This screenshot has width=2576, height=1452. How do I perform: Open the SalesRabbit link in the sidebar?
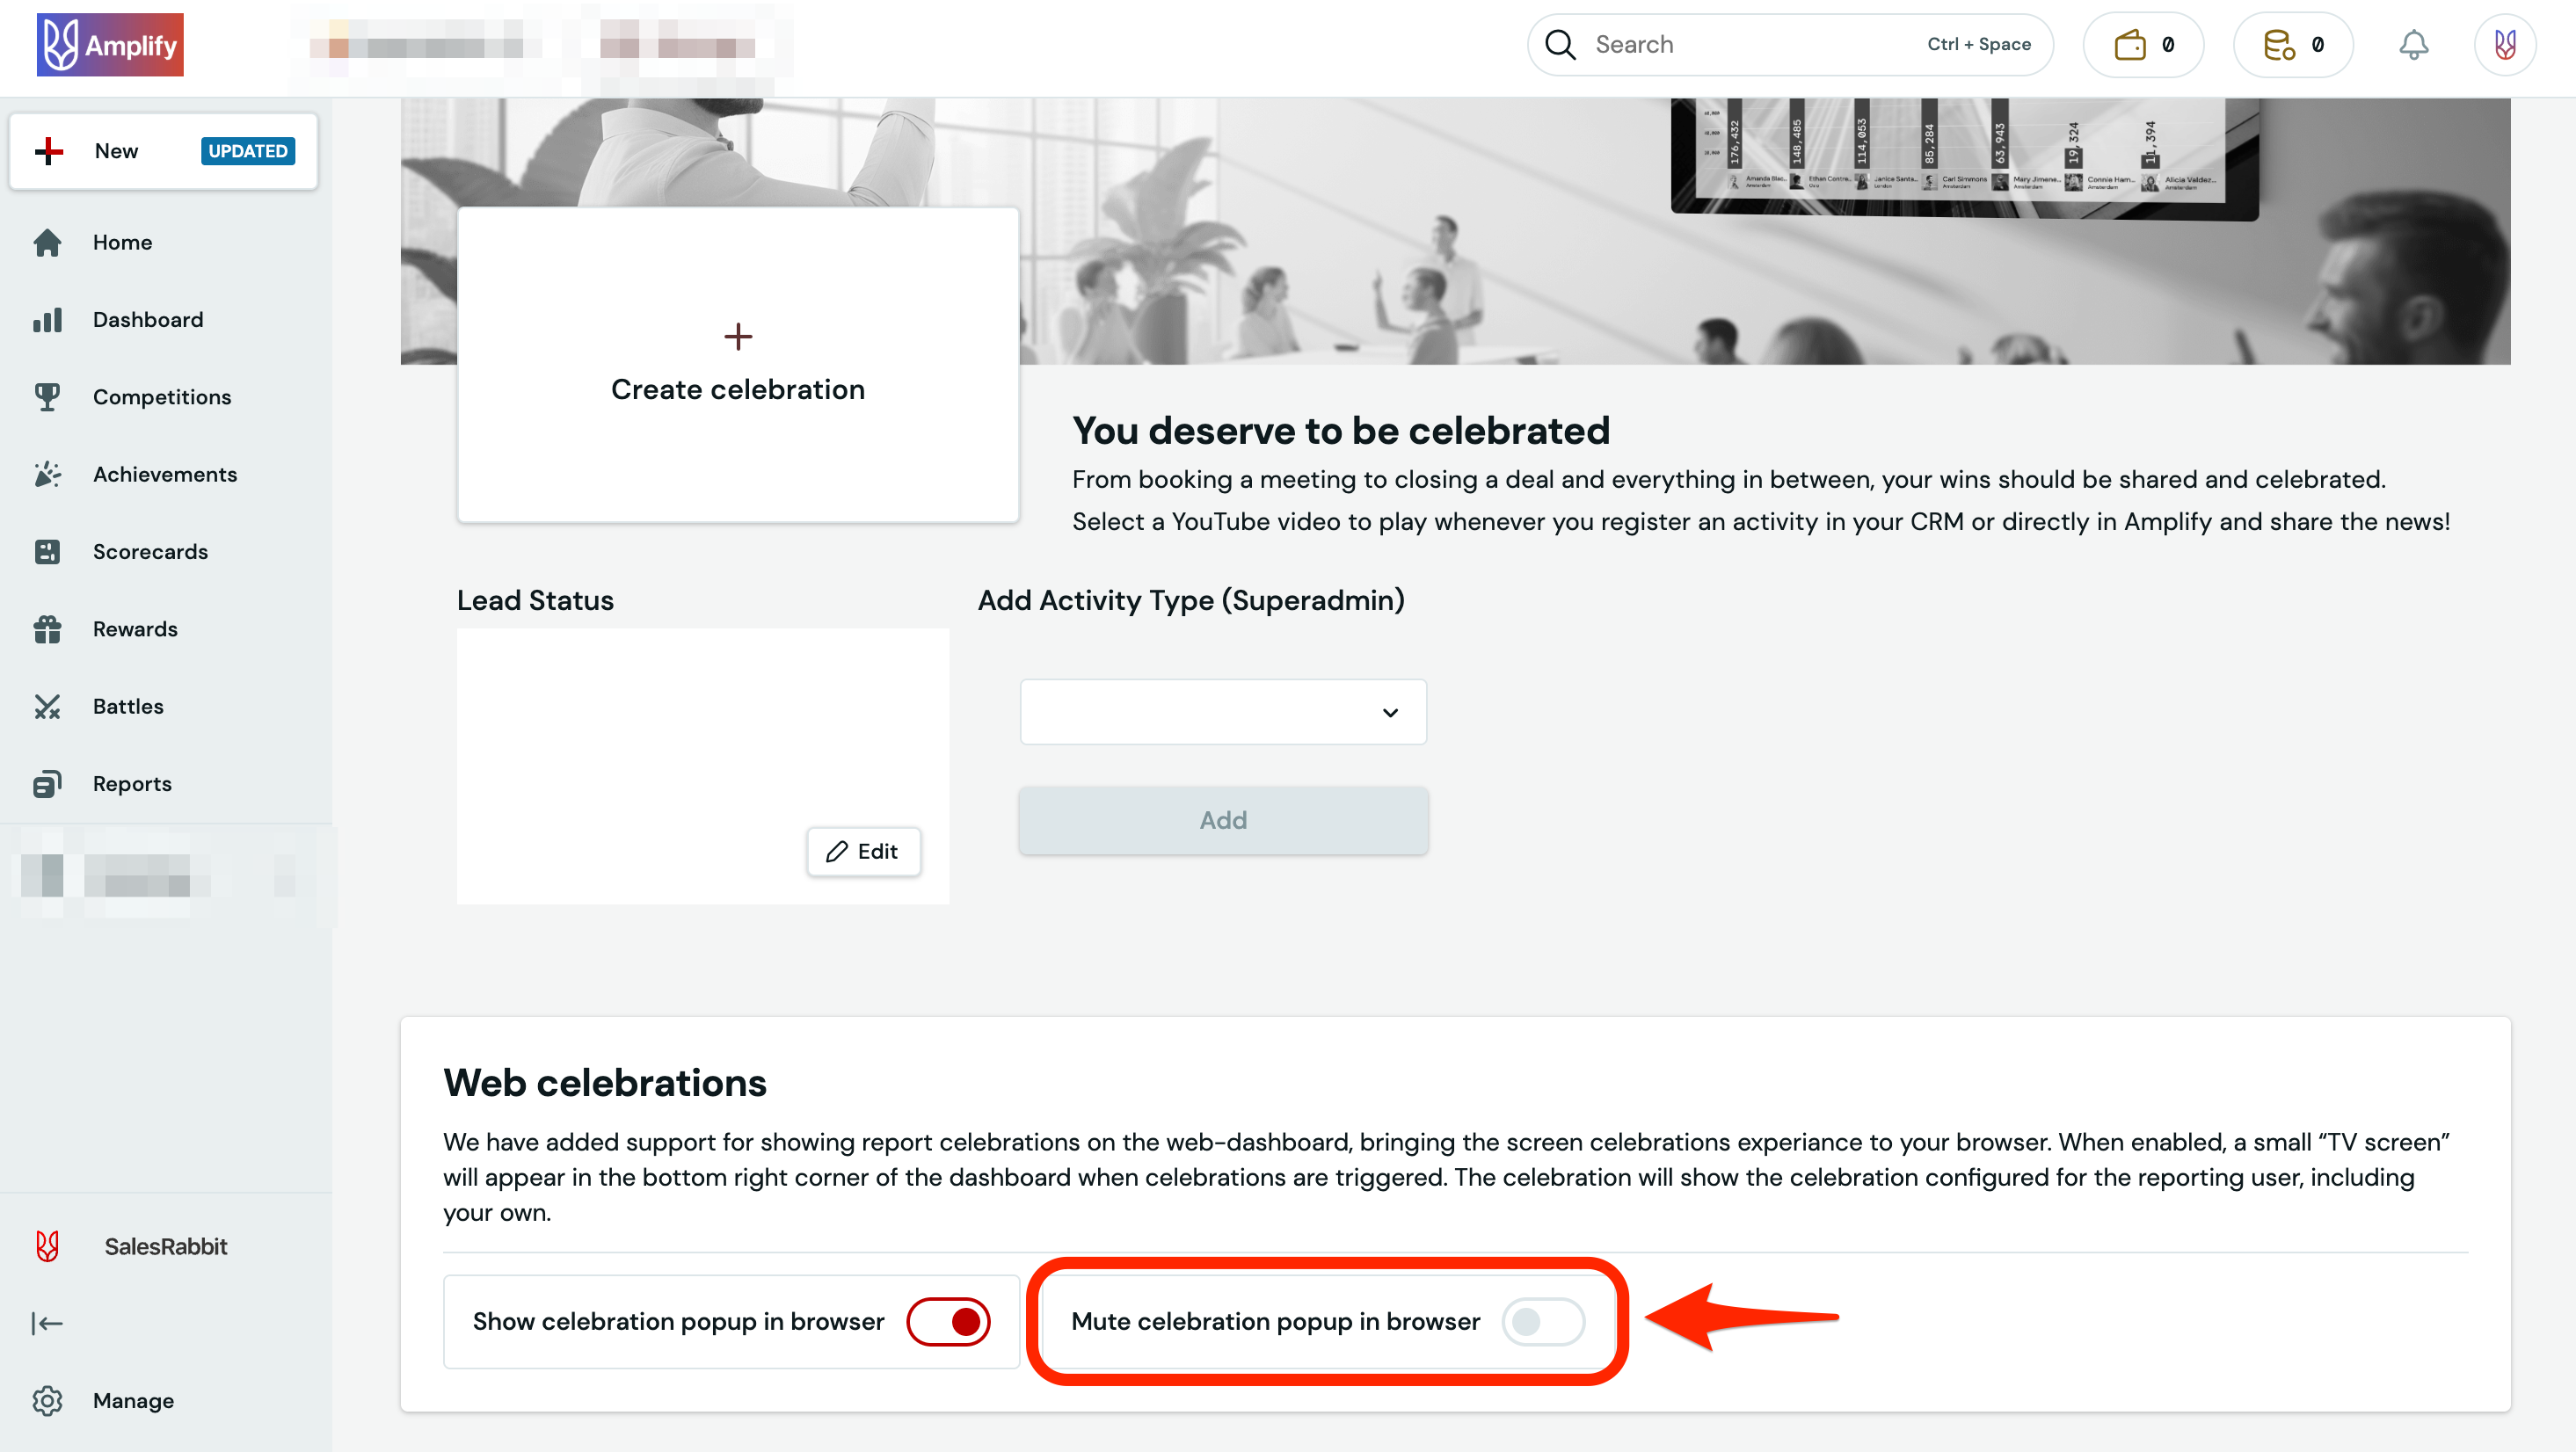pyautogui.click(x=165, y=1246)
